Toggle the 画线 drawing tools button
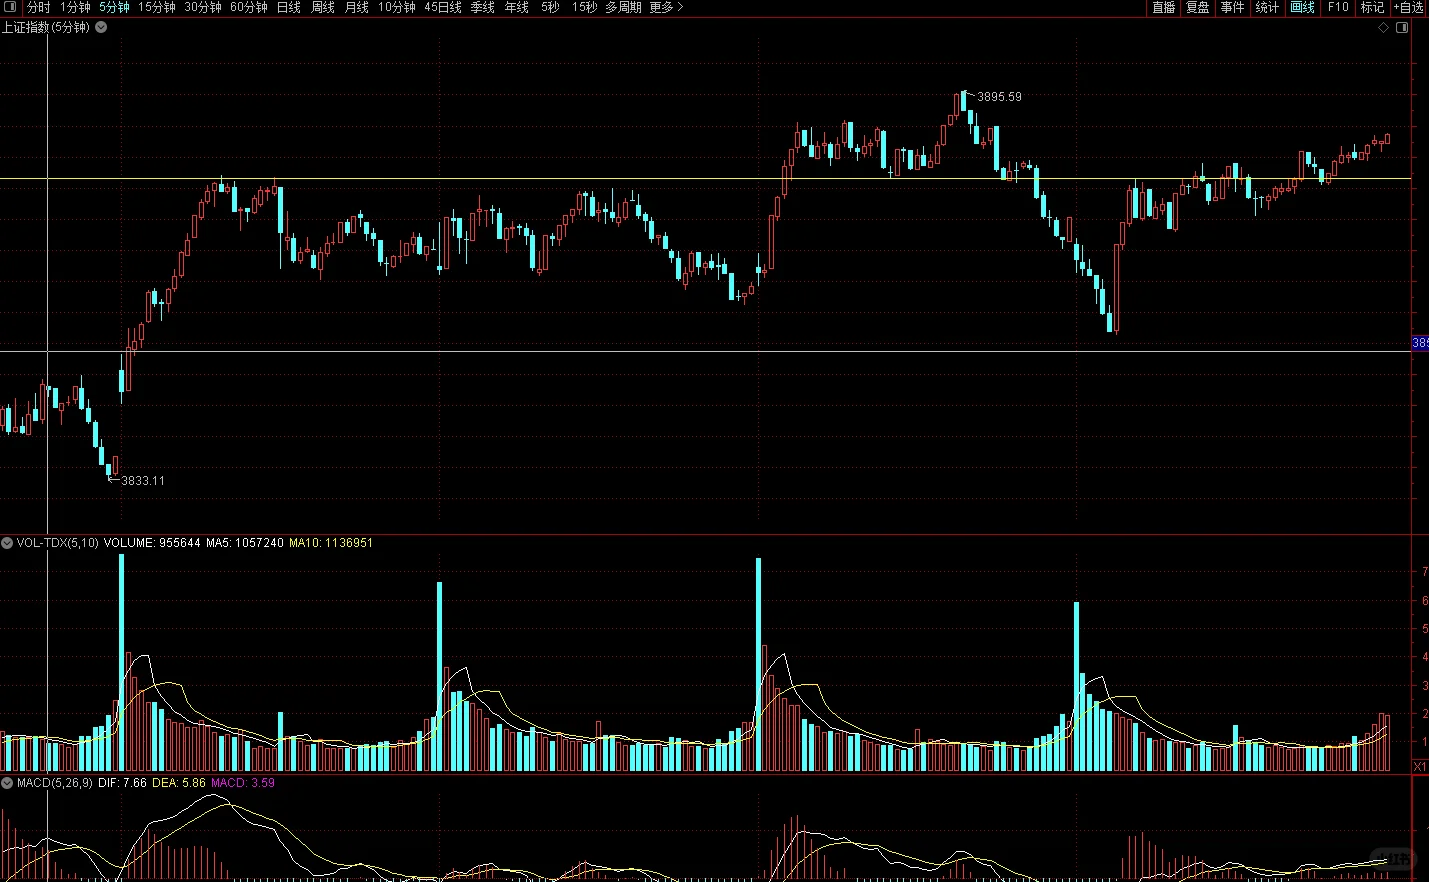Viewport: 1429px width, 882px height. coord(1302,7)
